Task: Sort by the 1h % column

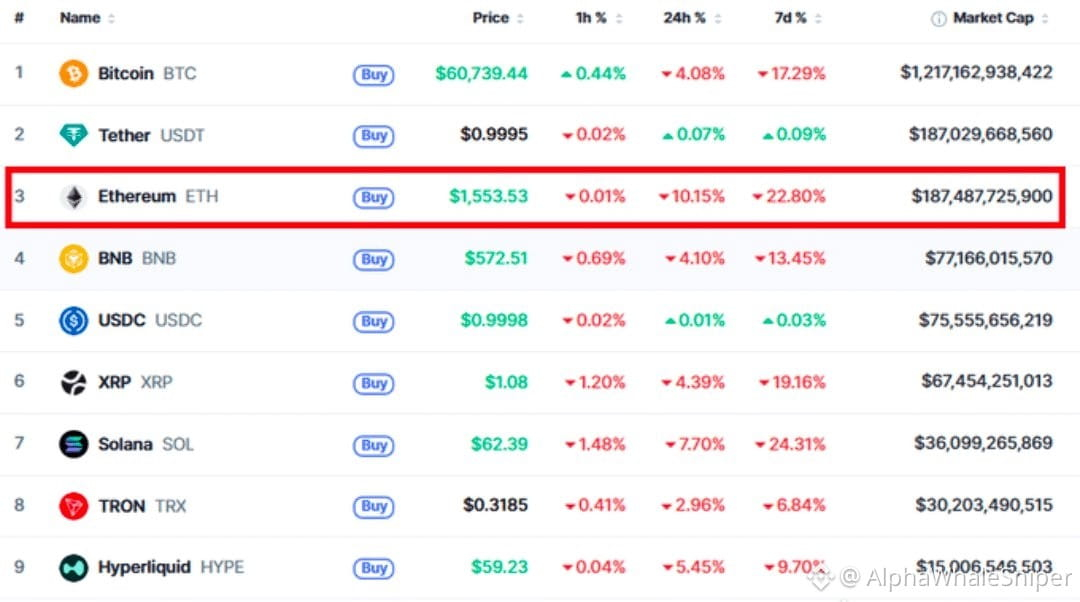Action: [x=599, y=18]
